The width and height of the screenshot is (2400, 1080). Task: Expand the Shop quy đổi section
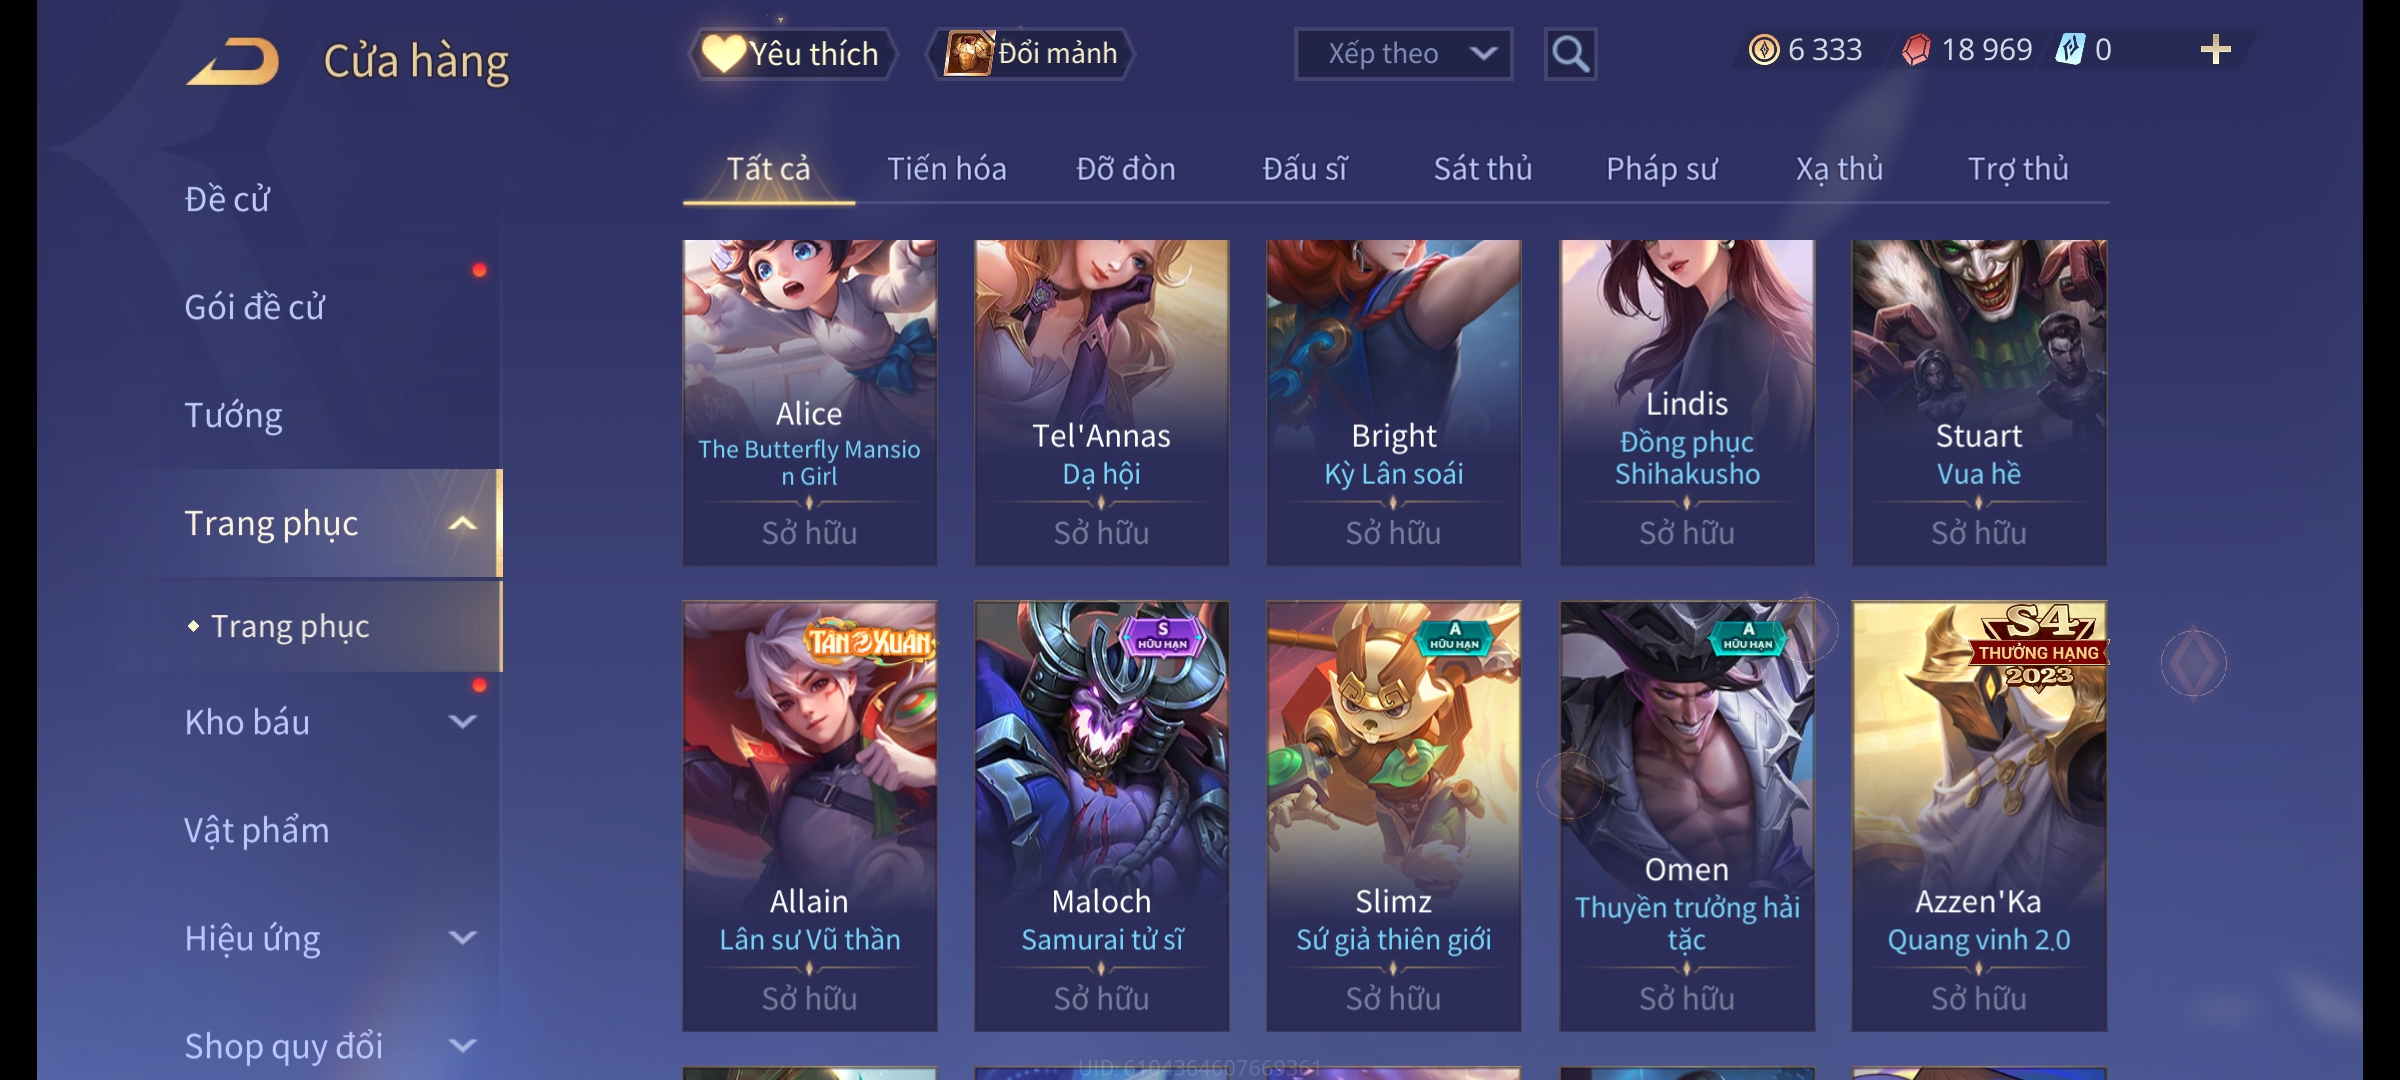coord(462,1046)
